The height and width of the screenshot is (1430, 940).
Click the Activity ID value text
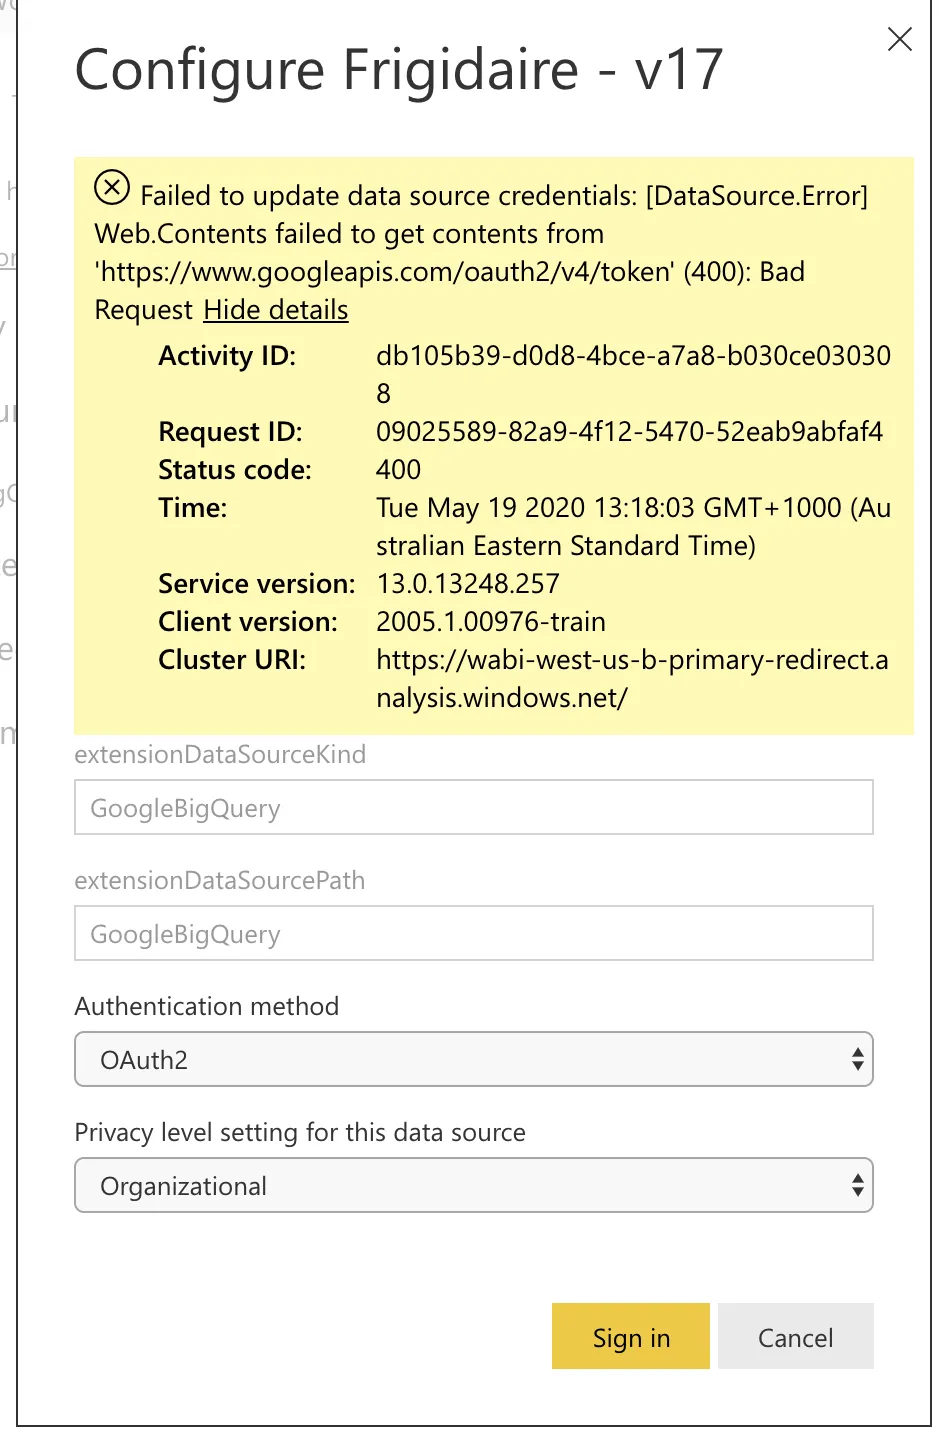tap(632, 356)
